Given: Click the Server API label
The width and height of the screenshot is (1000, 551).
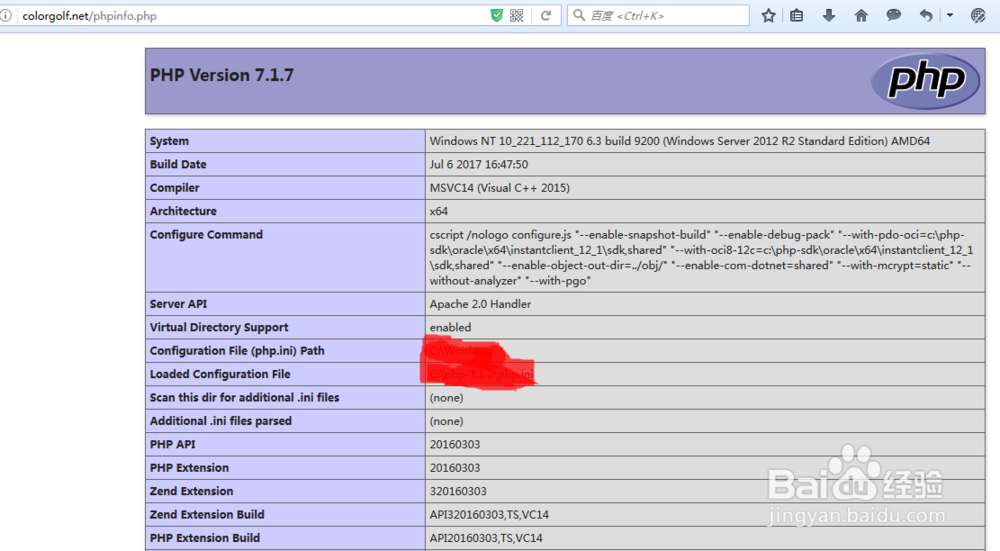Looking at the screenshot, I should point(179,304).
